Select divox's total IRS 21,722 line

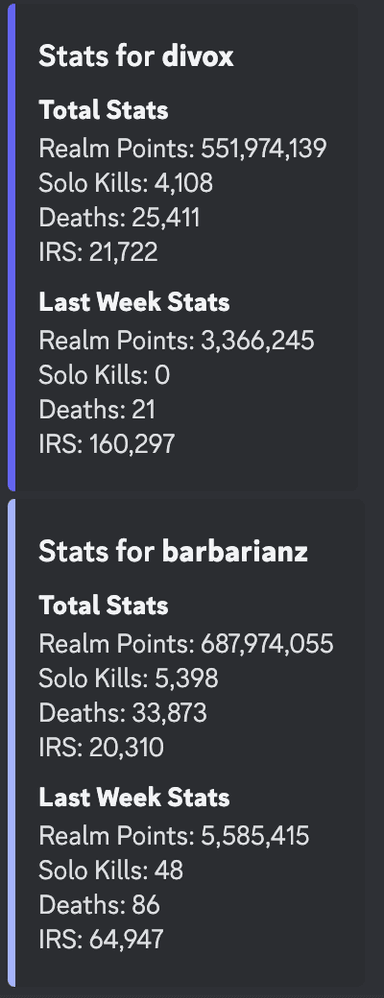pyautogui.click(x=98, y=252)
